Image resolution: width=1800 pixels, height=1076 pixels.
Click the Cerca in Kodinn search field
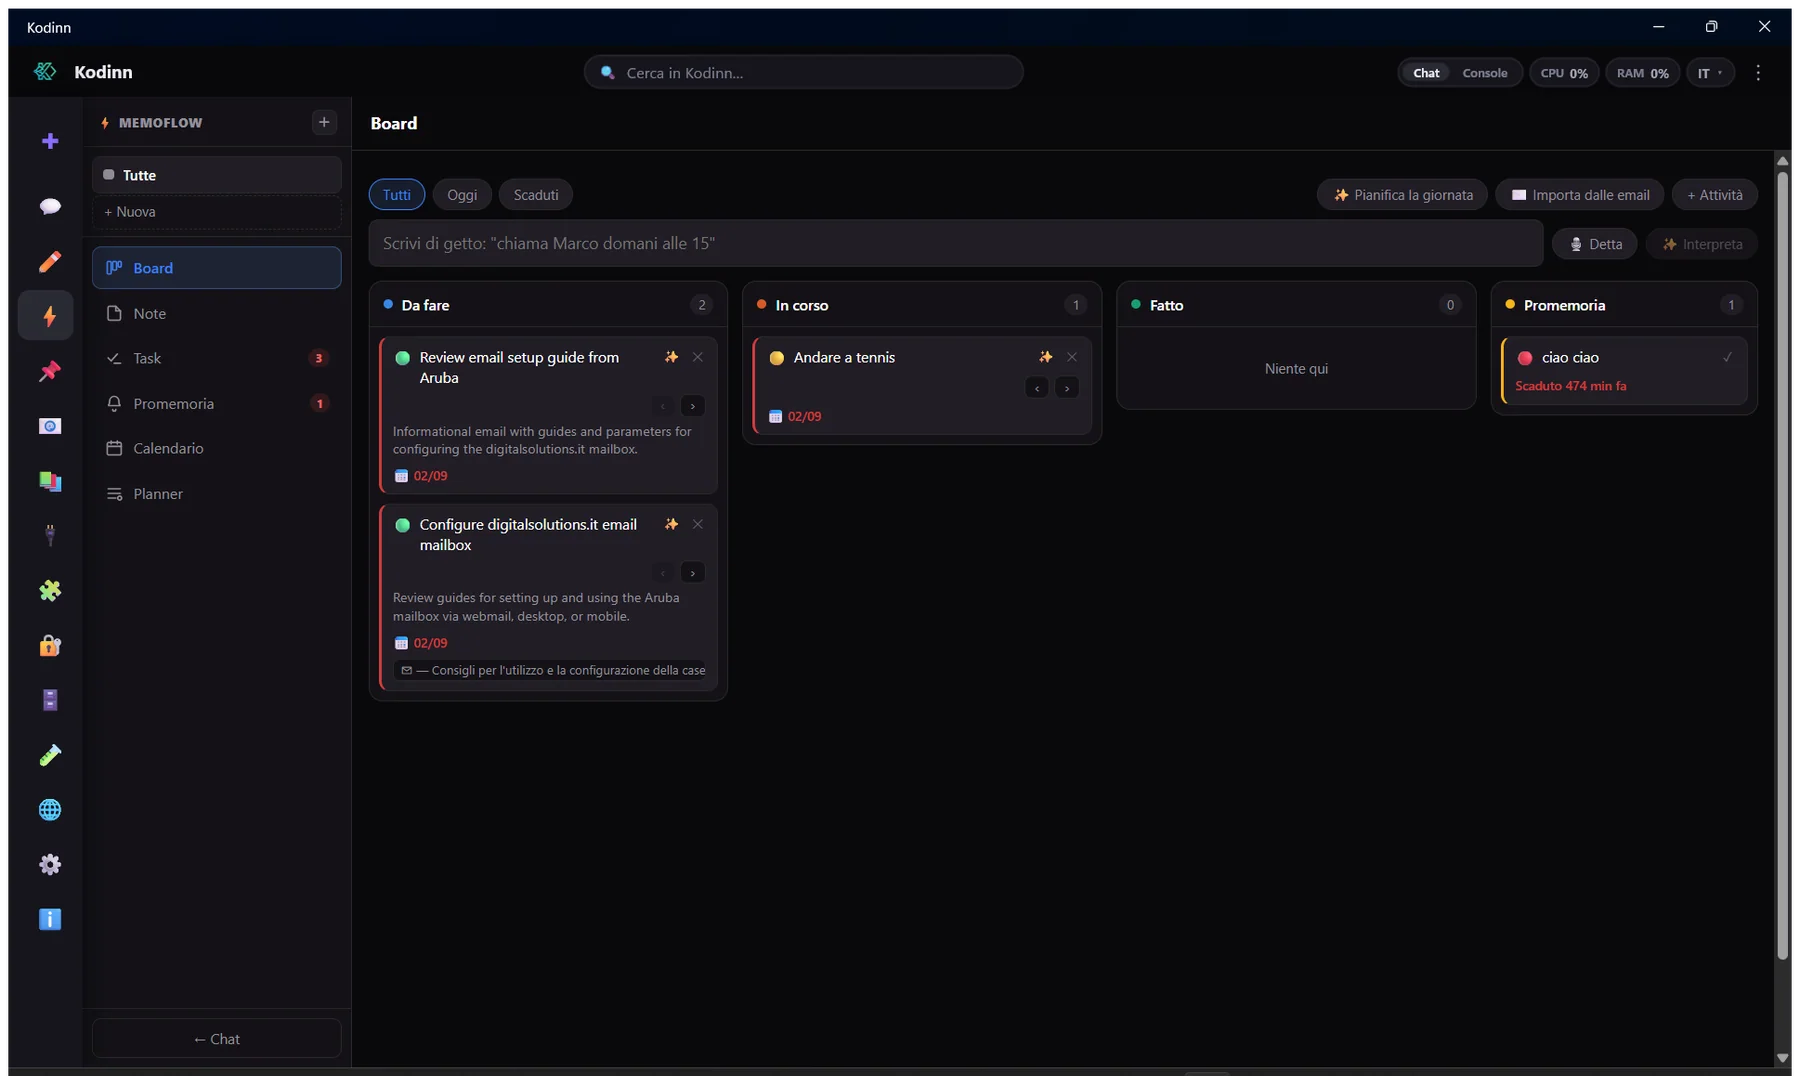pyautogui.click(x=803, y=72)
